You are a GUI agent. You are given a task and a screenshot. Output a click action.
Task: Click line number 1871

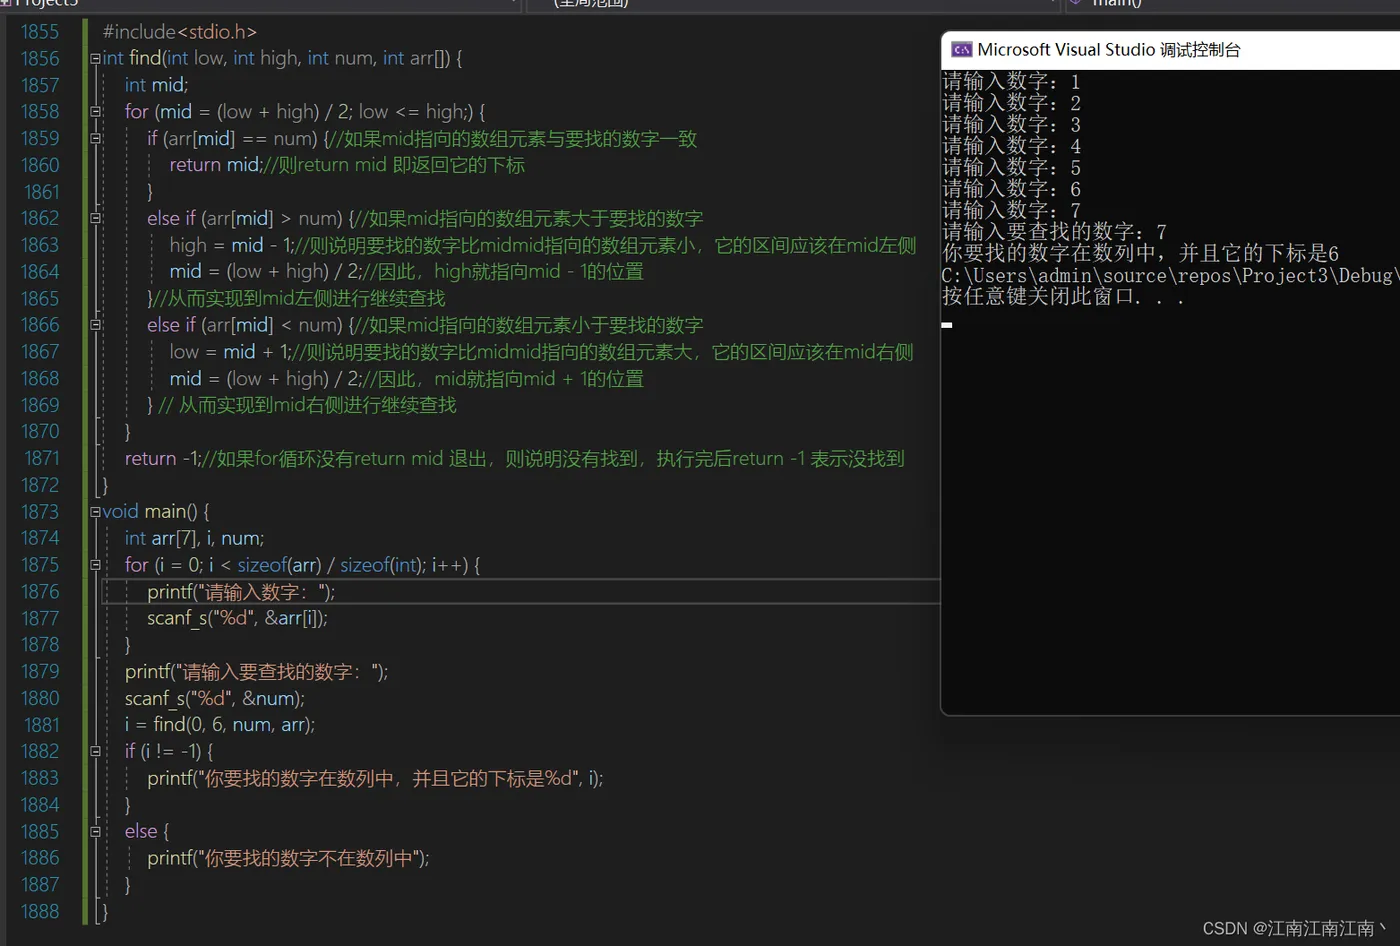coord(40,458)
